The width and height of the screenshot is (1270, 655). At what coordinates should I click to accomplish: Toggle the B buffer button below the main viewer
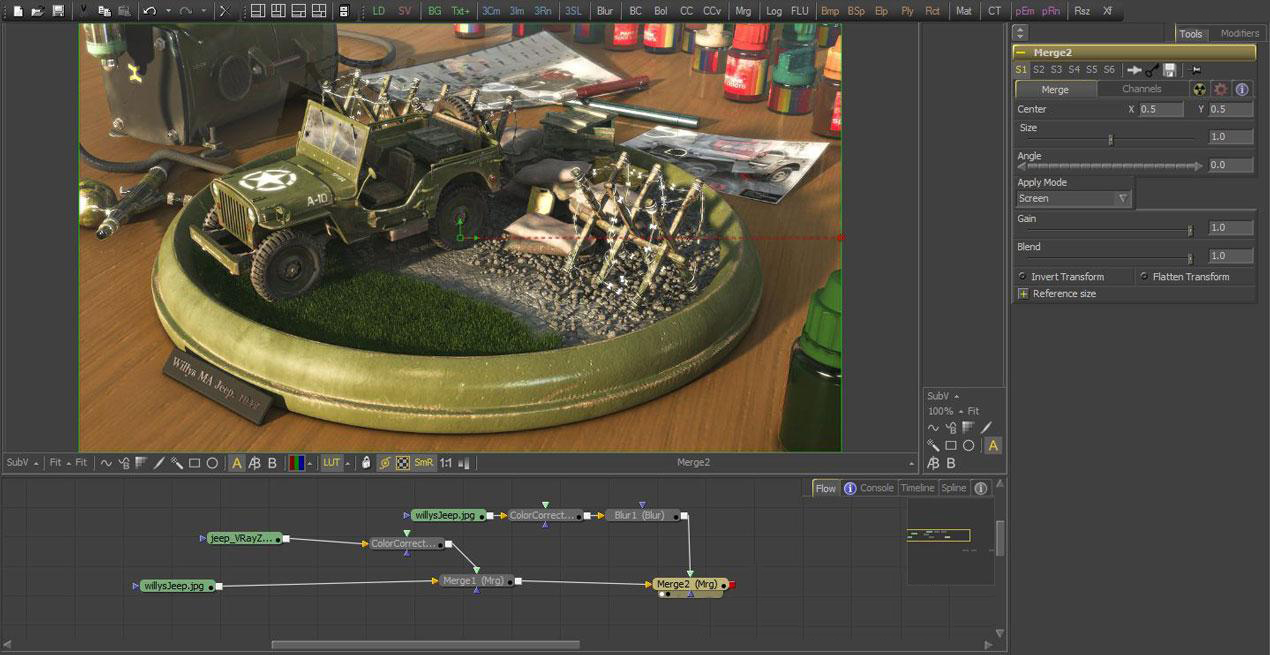[x=272, y=462]
